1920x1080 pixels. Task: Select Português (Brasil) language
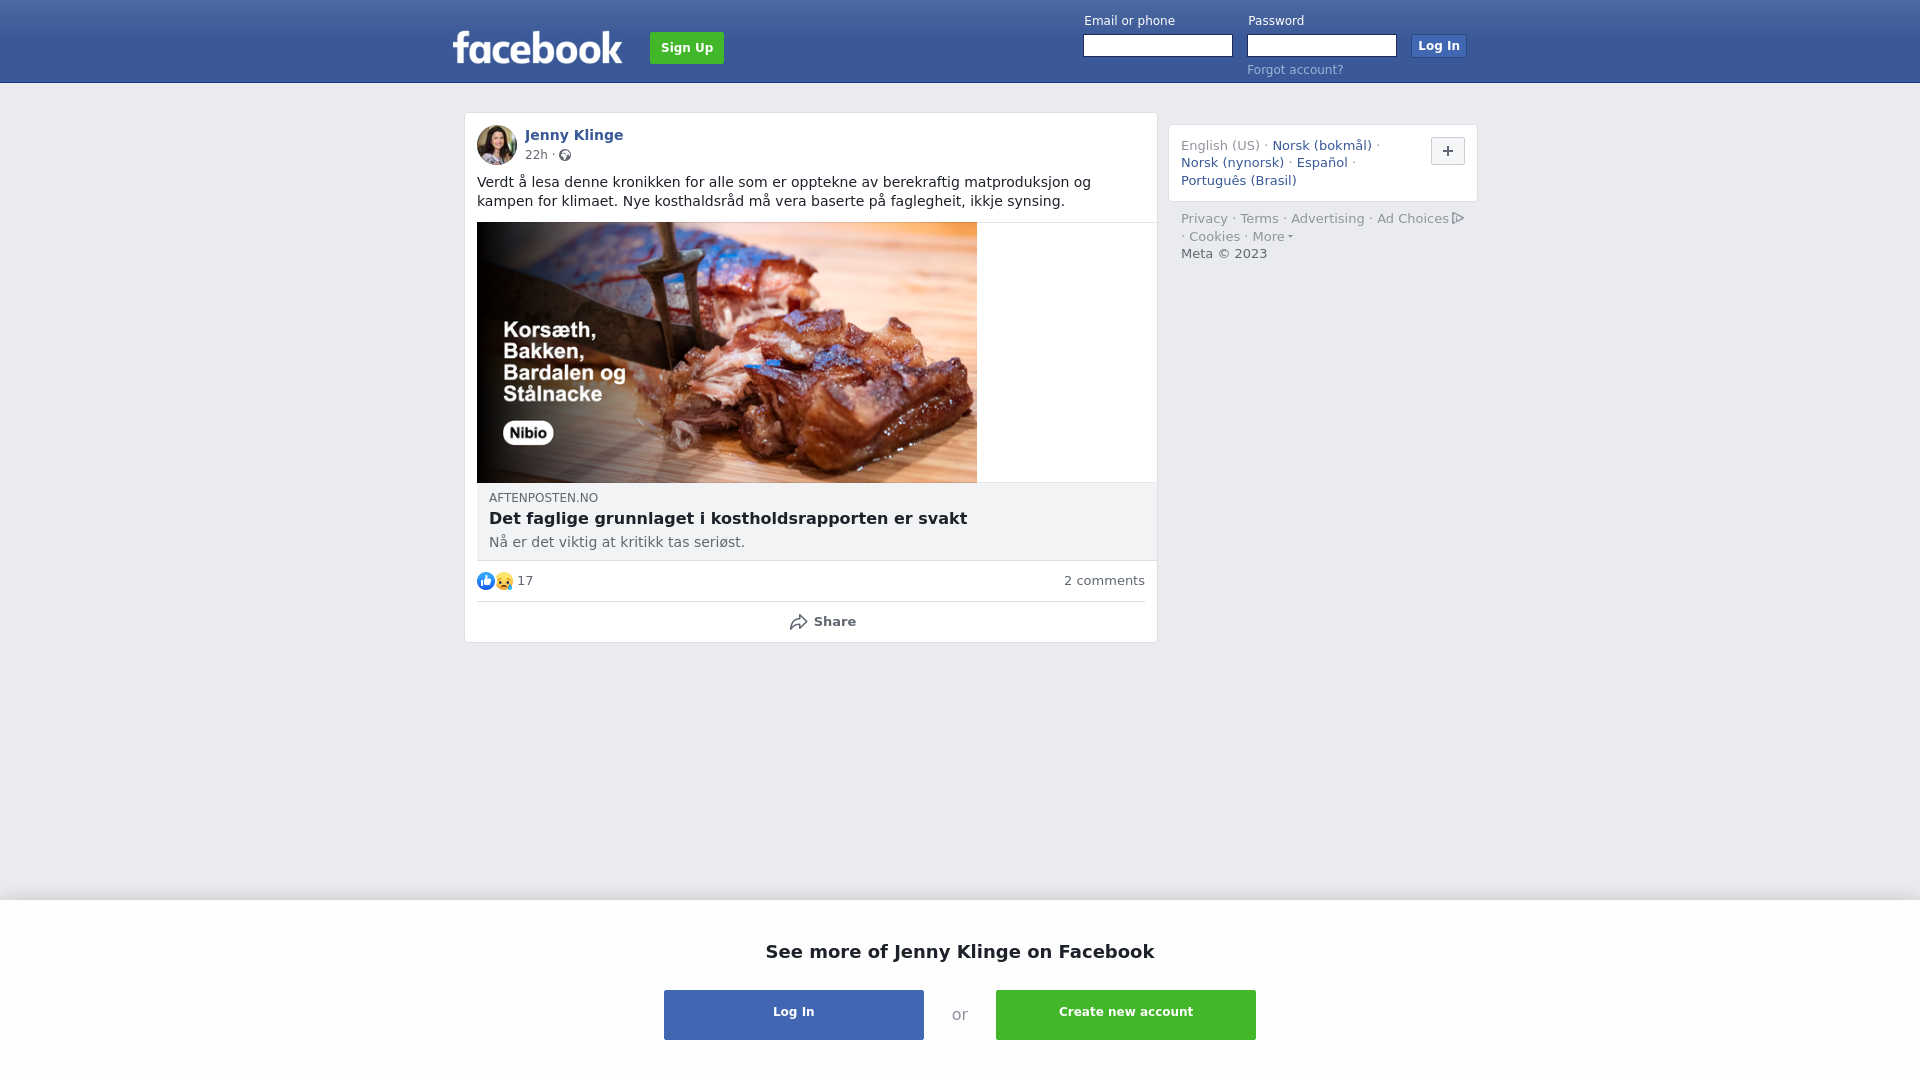click(x=1239, y=181)
